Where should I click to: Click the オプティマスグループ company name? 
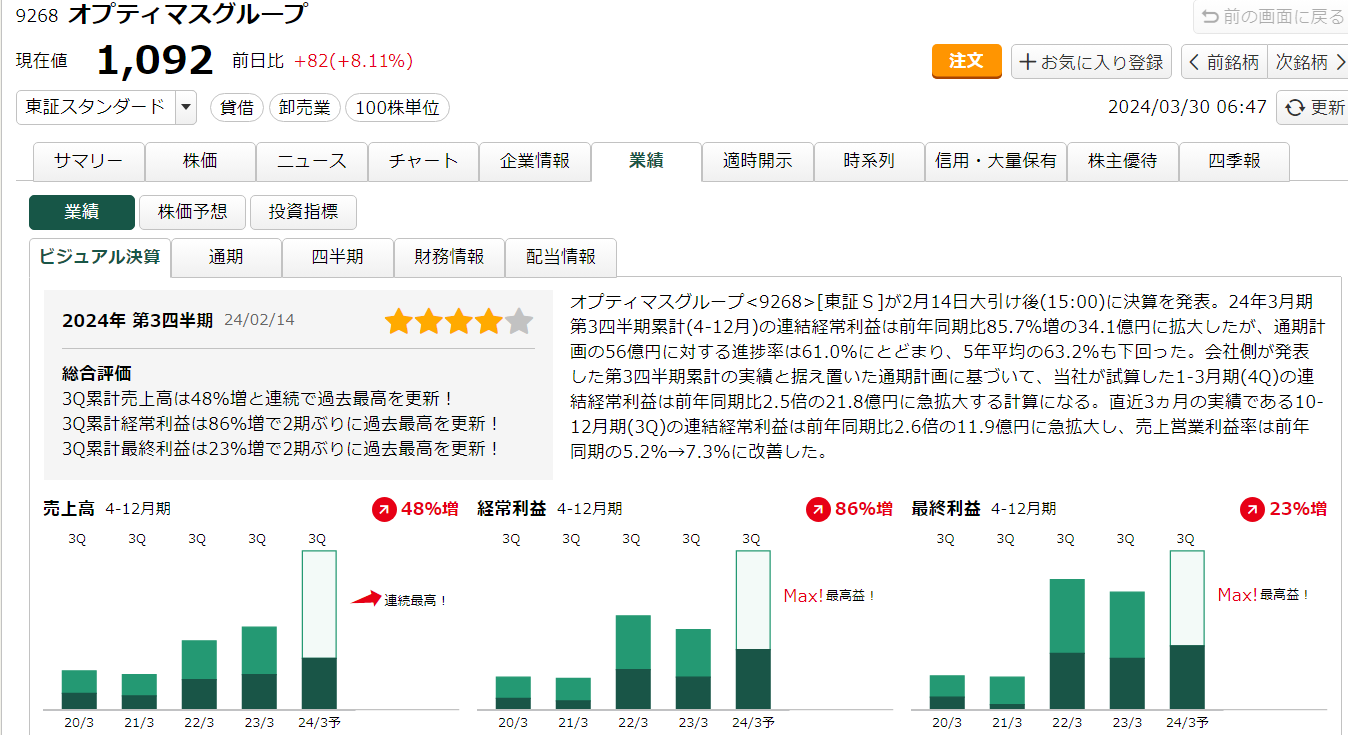[x=187, y=15]
